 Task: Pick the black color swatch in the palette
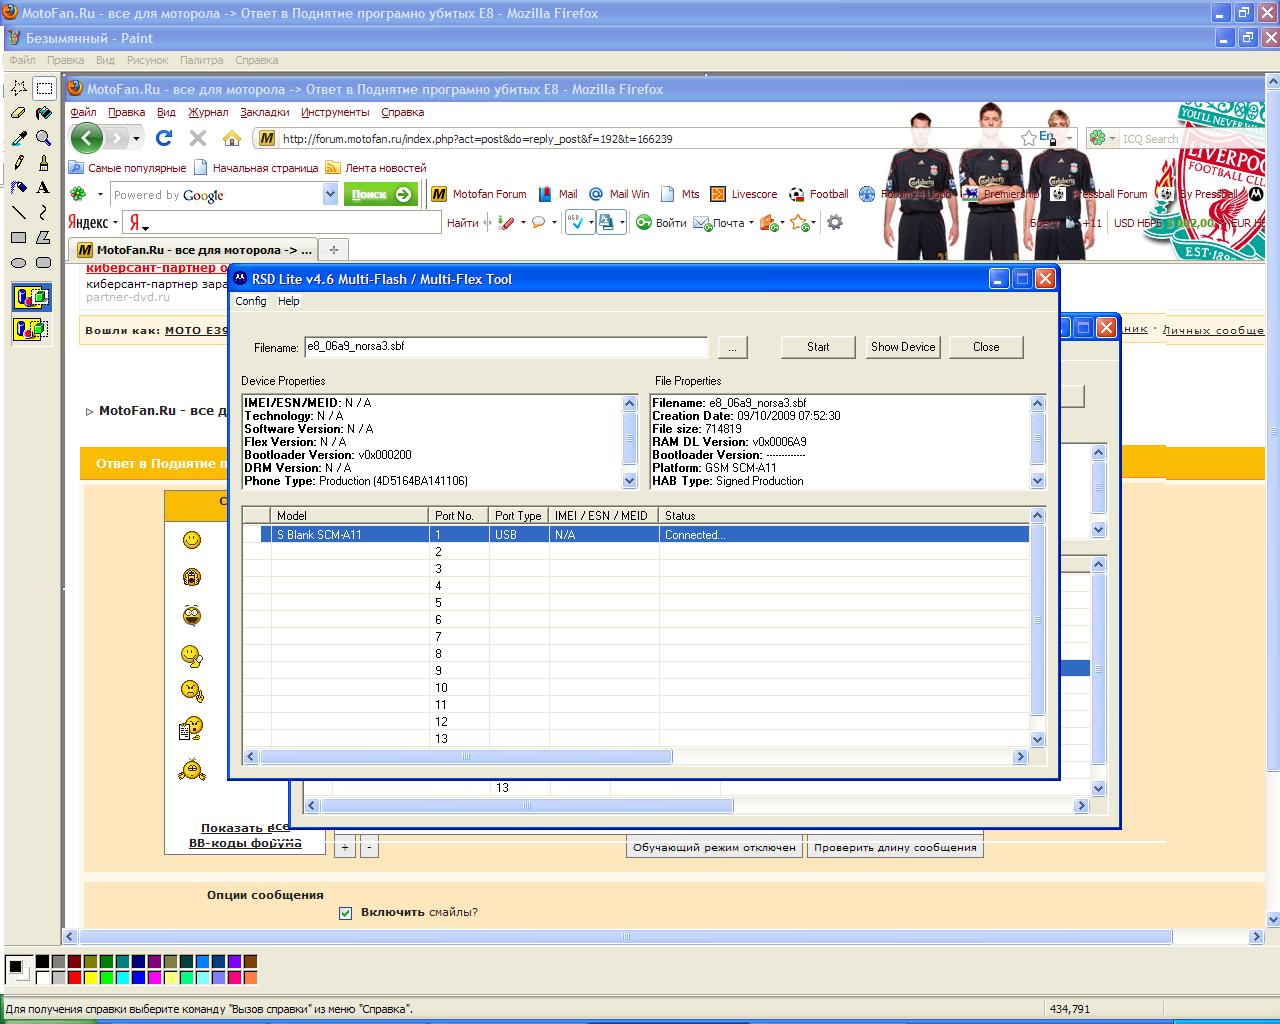click(43, 962)
